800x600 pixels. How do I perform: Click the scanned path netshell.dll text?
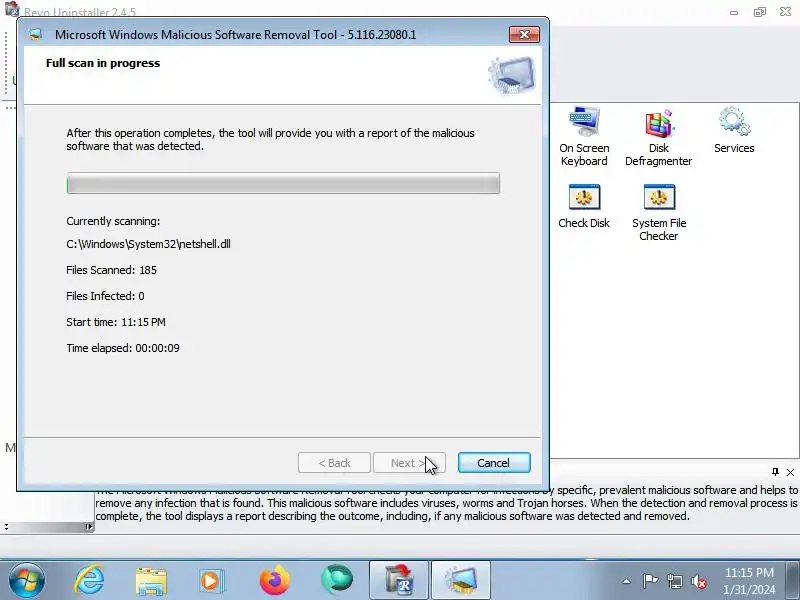tap(148, 244)
